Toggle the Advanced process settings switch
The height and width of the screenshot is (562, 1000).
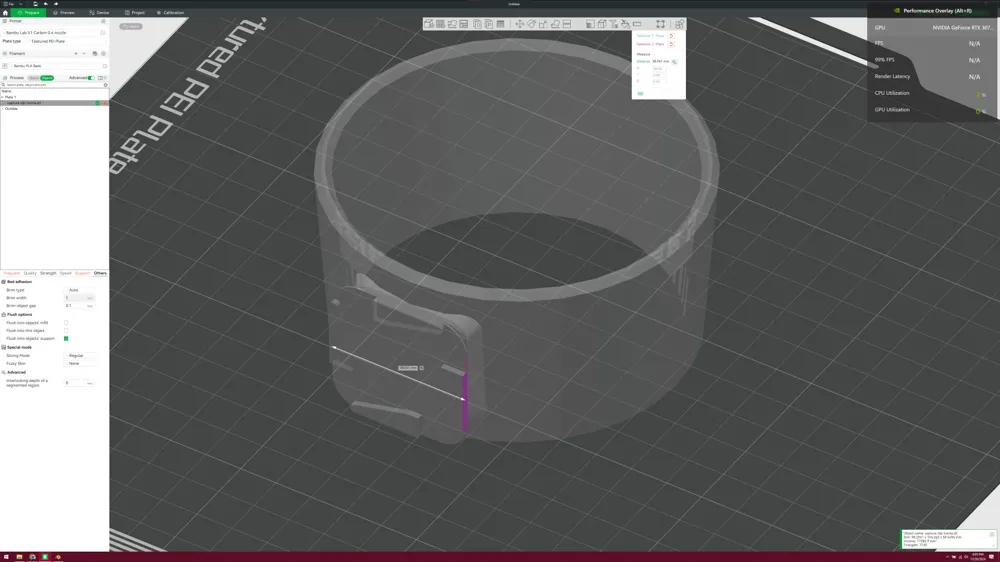90,78
